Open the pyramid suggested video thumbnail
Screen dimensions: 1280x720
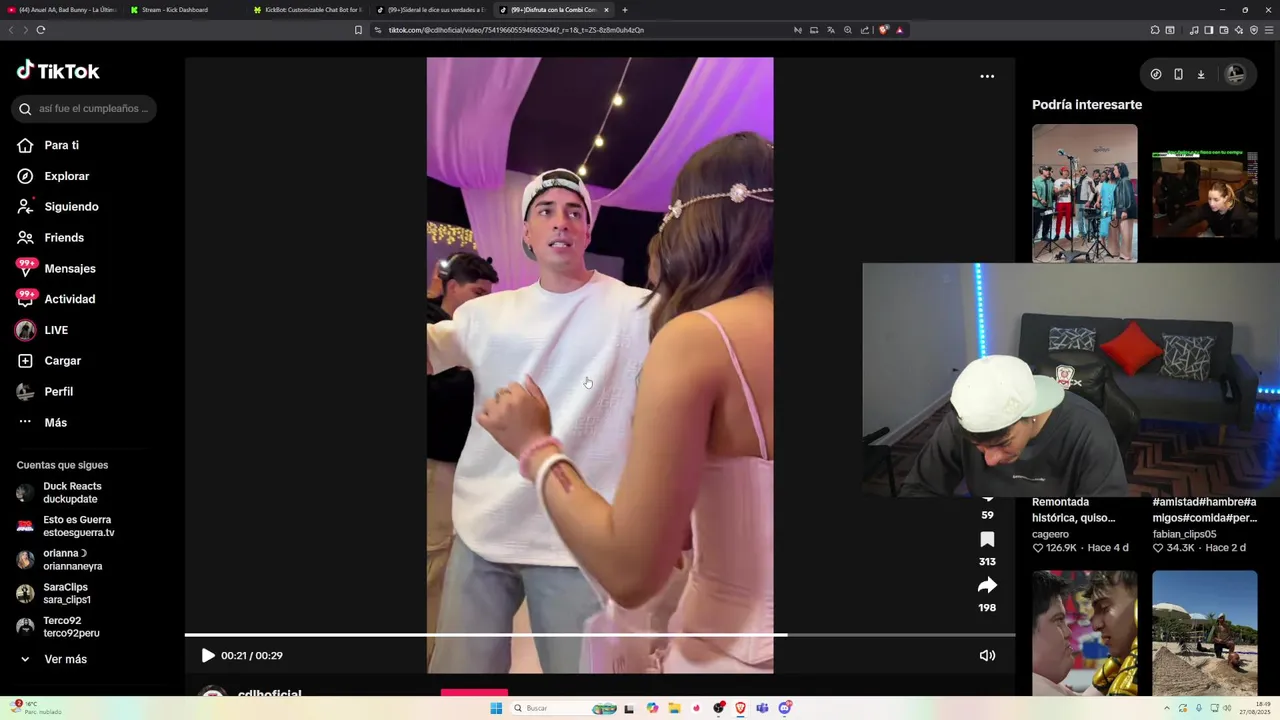pyautogui.click(x=1205, y=633)
